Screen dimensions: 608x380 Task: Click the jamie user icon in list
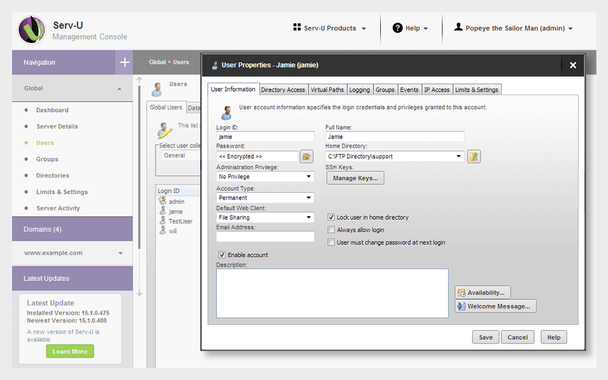(163, 211)
